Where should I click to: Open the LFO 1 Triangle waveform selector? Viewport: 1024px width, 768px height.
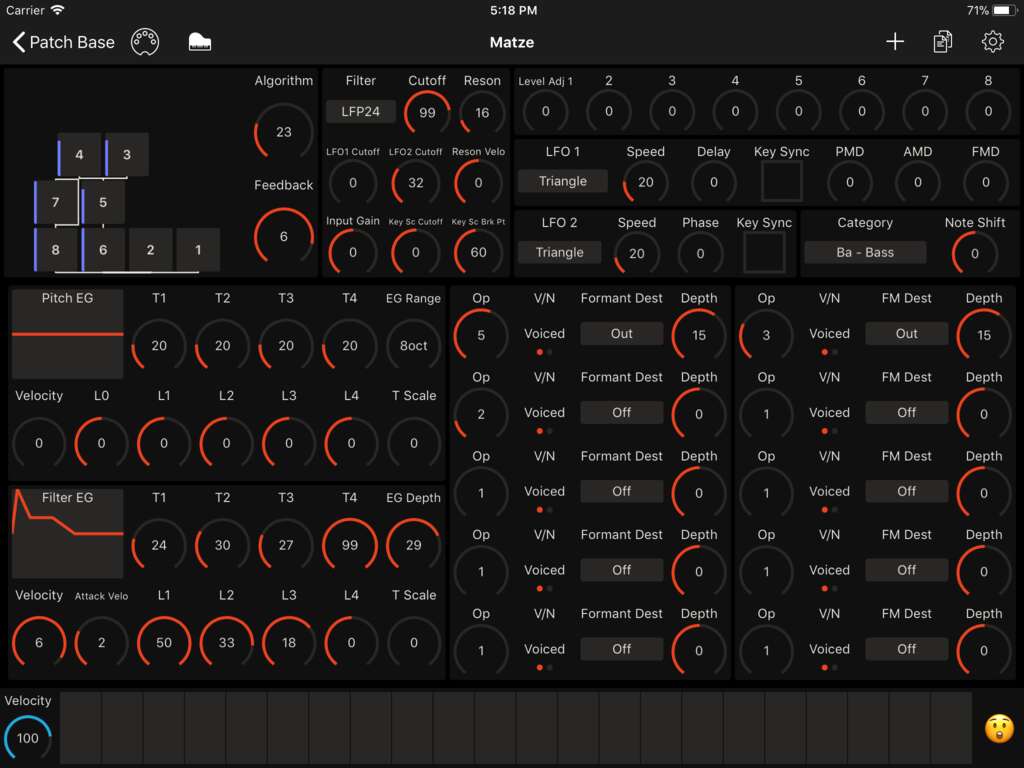point(563,182)
